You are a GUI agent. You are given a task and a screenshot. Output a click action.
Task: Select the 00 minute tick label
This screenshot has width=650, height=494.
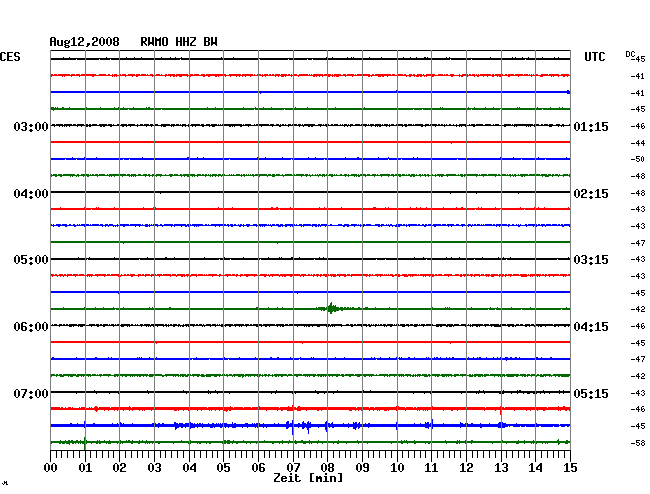(x=51, y=468)
